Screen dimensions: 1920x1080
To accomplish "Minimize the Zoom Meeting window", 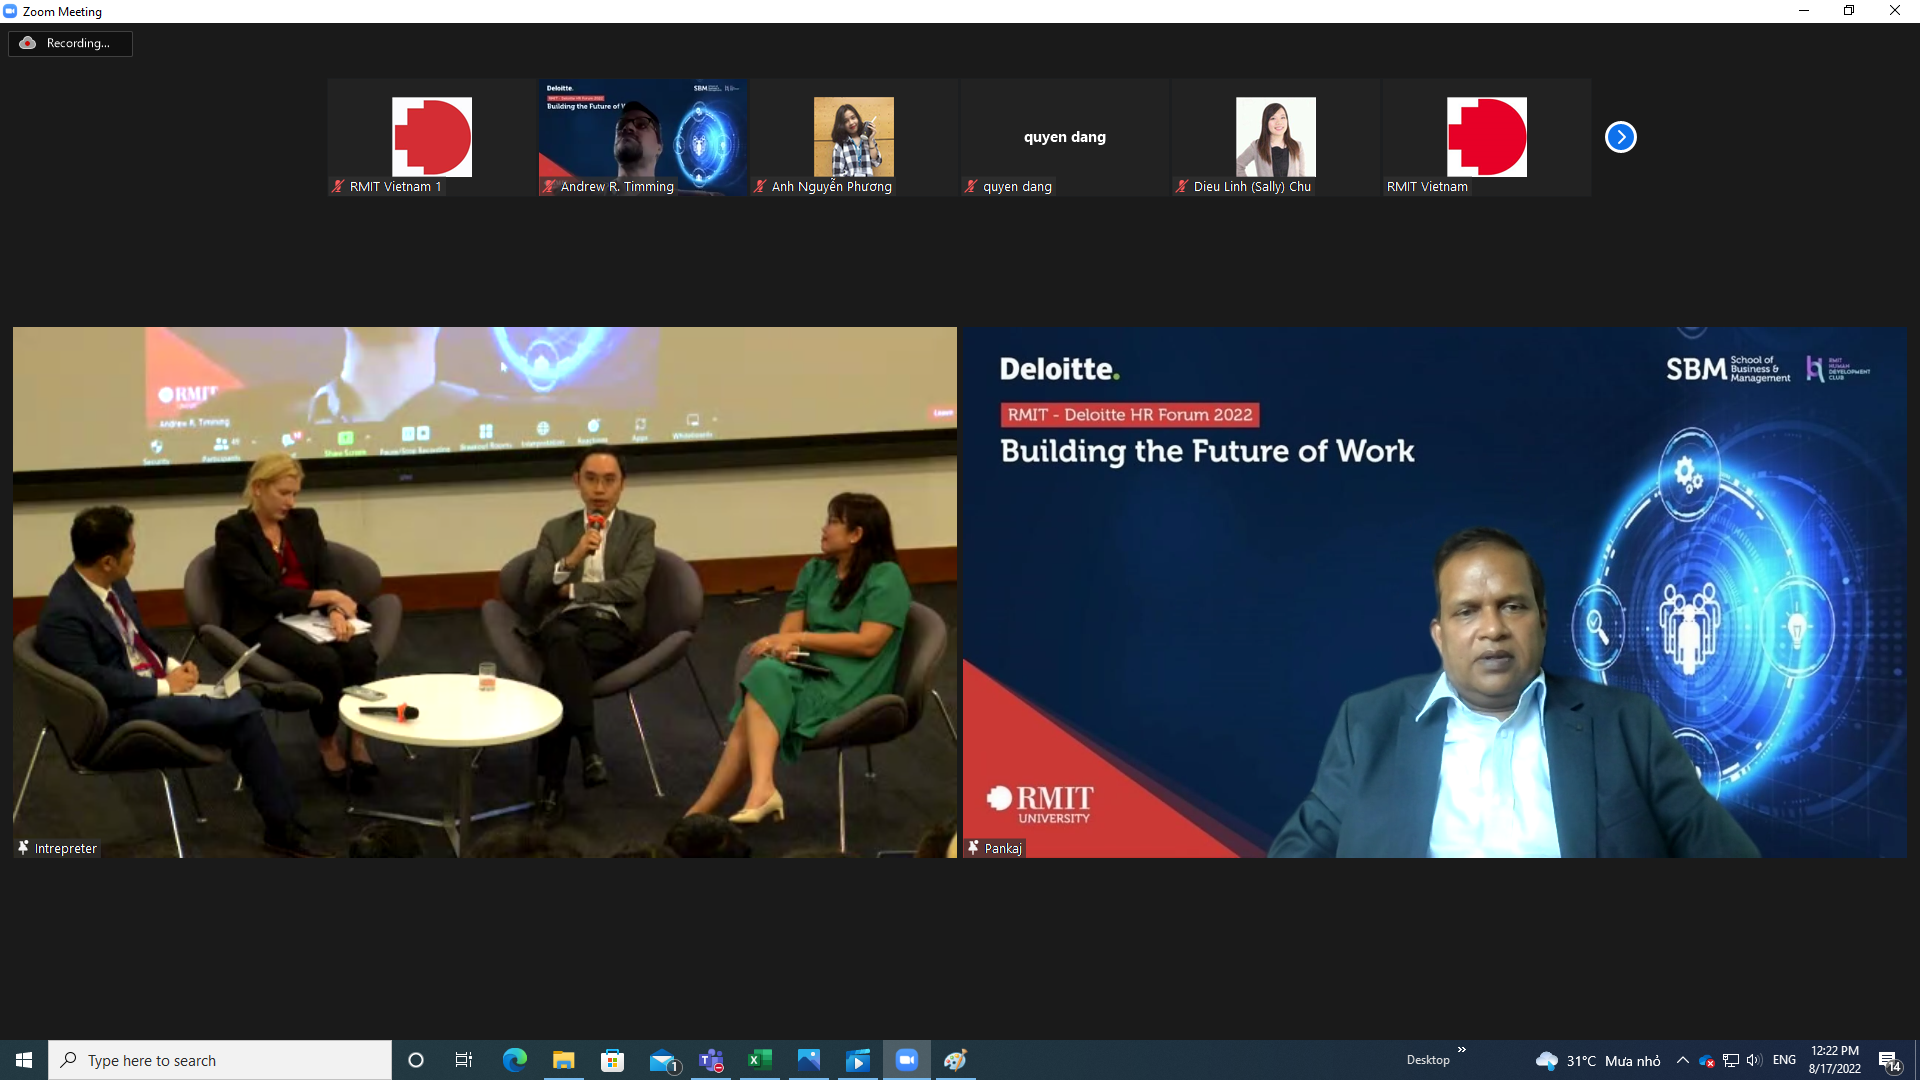I will coord(1804,11).
